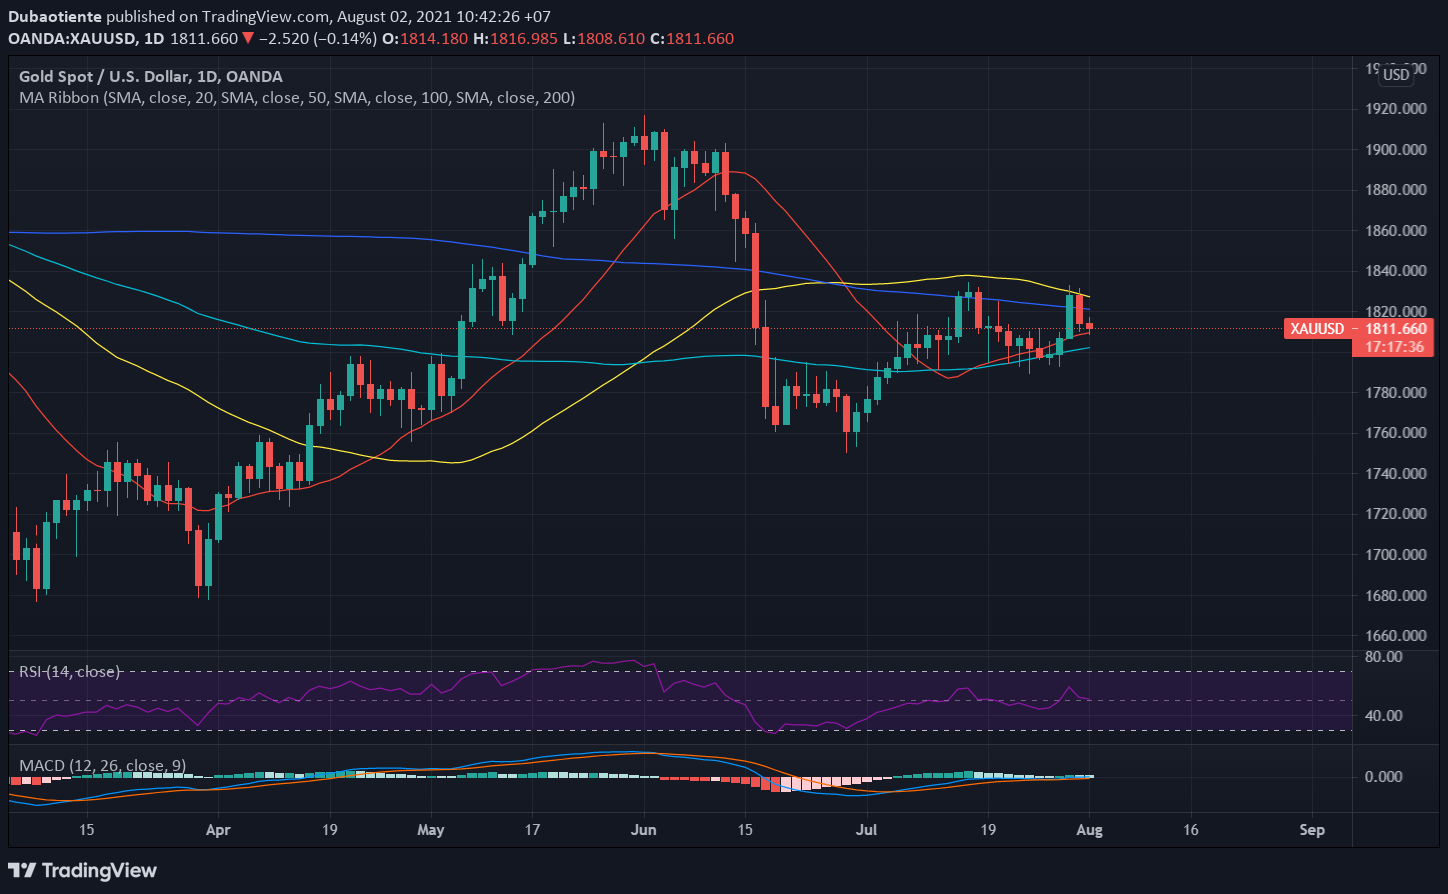Click the 1780.000 price axis label
Image resolution: width=1448 pixels, height=894 pixels.
coord(1395,393)
